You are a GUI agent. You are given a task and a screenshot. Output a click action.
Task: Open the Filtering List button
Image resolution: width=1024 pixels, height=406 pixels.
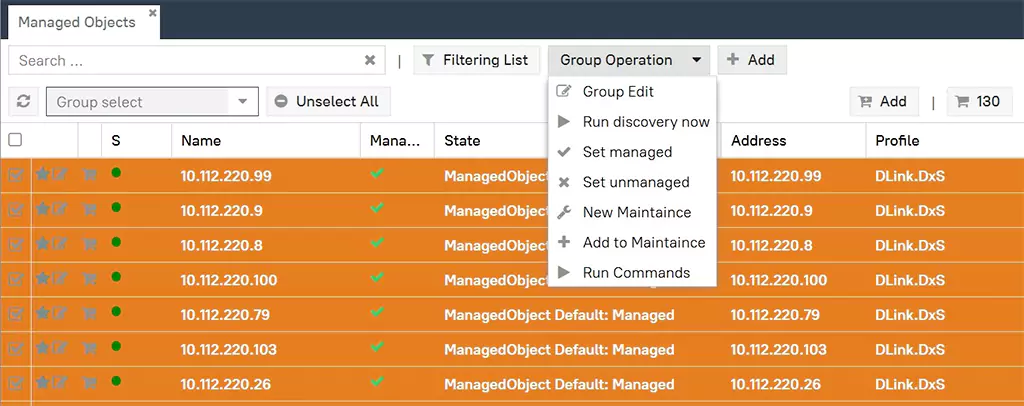click(476, 60)
